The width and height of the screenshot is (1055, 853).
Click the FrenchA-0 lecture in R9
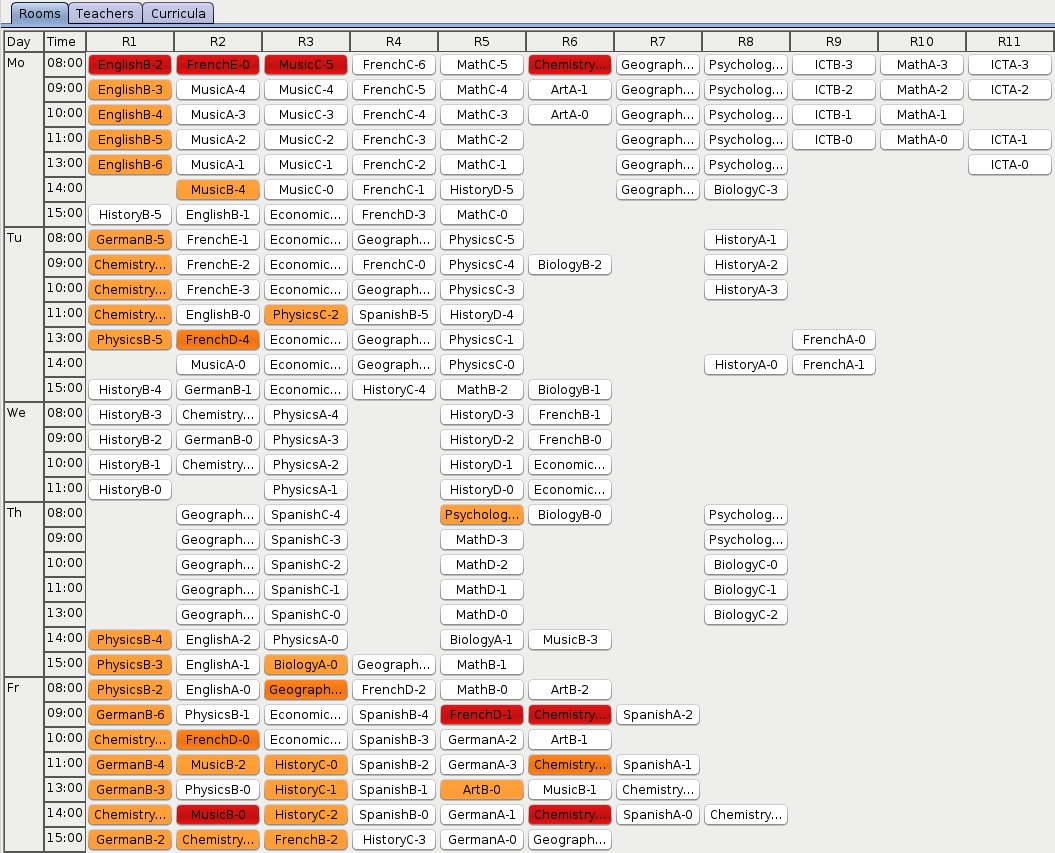834,340
